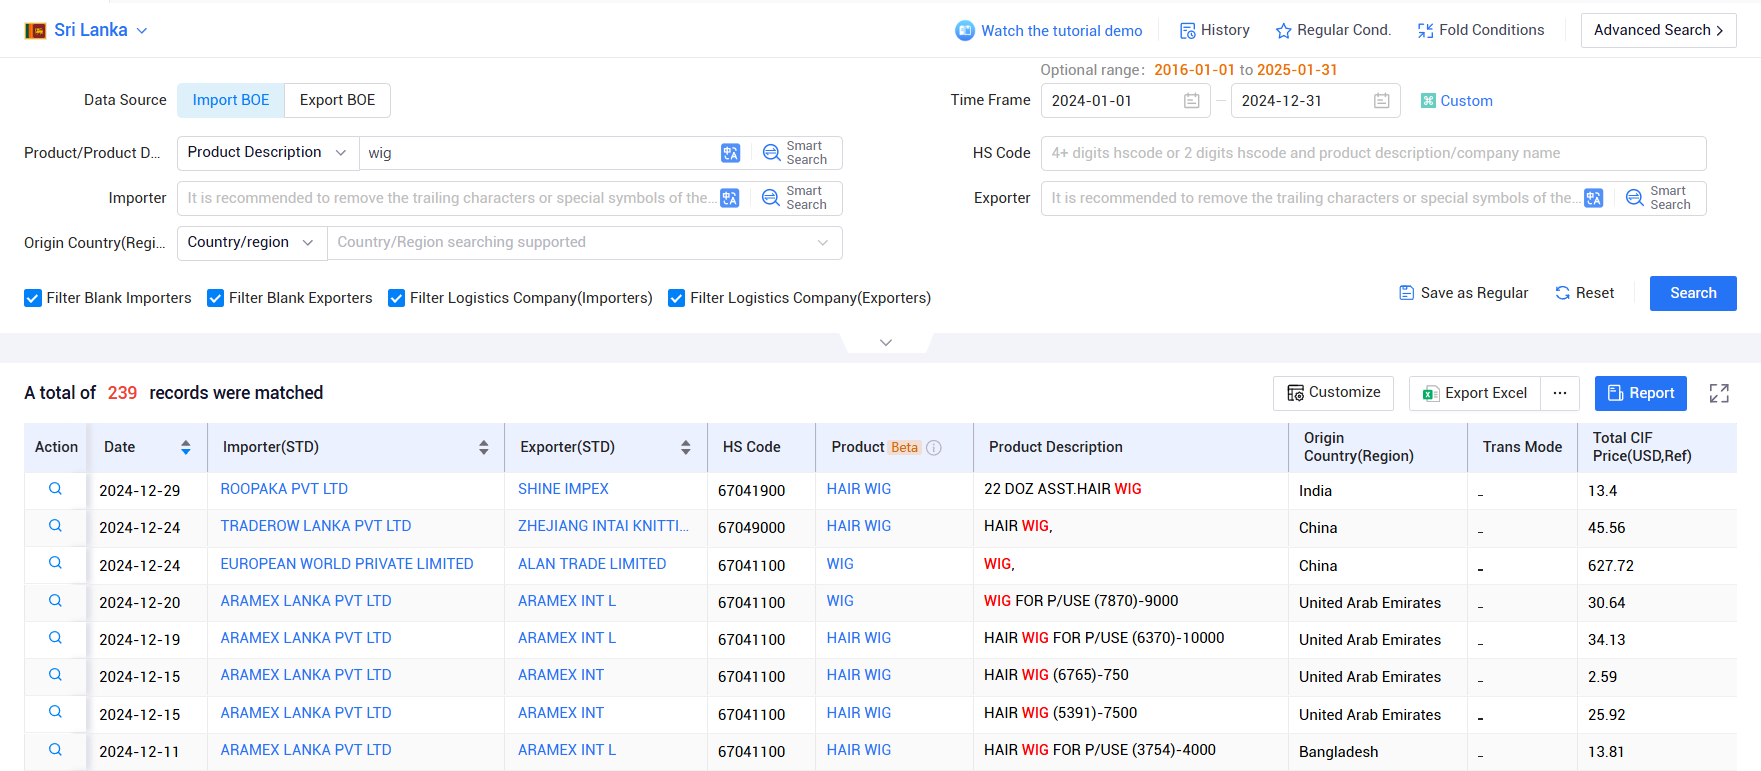
Task: Open the EUROPEAN WORLD PRIVATE LIMITED importer link
Action: pyautogui.click(x=346, y=564)
